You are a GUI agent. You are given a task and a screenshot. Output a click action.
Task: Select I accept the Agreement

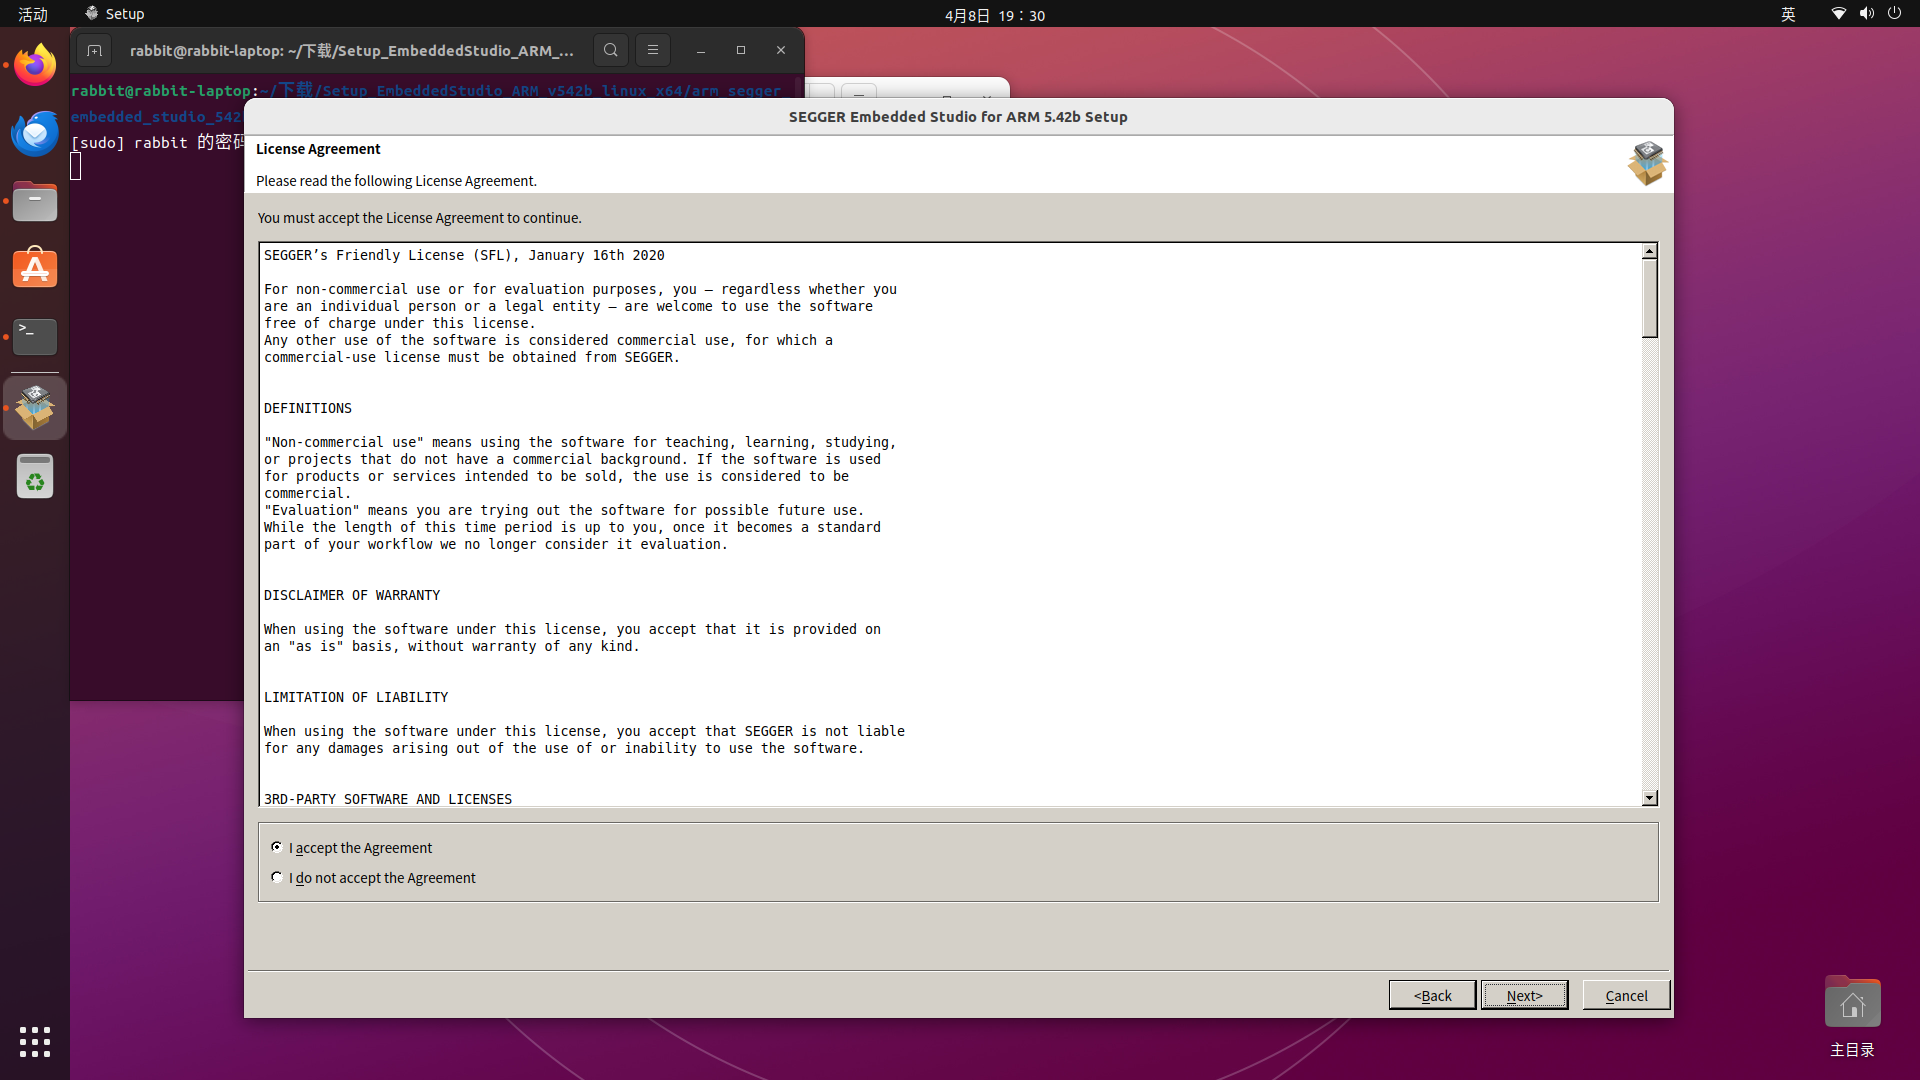click(277, 847)
